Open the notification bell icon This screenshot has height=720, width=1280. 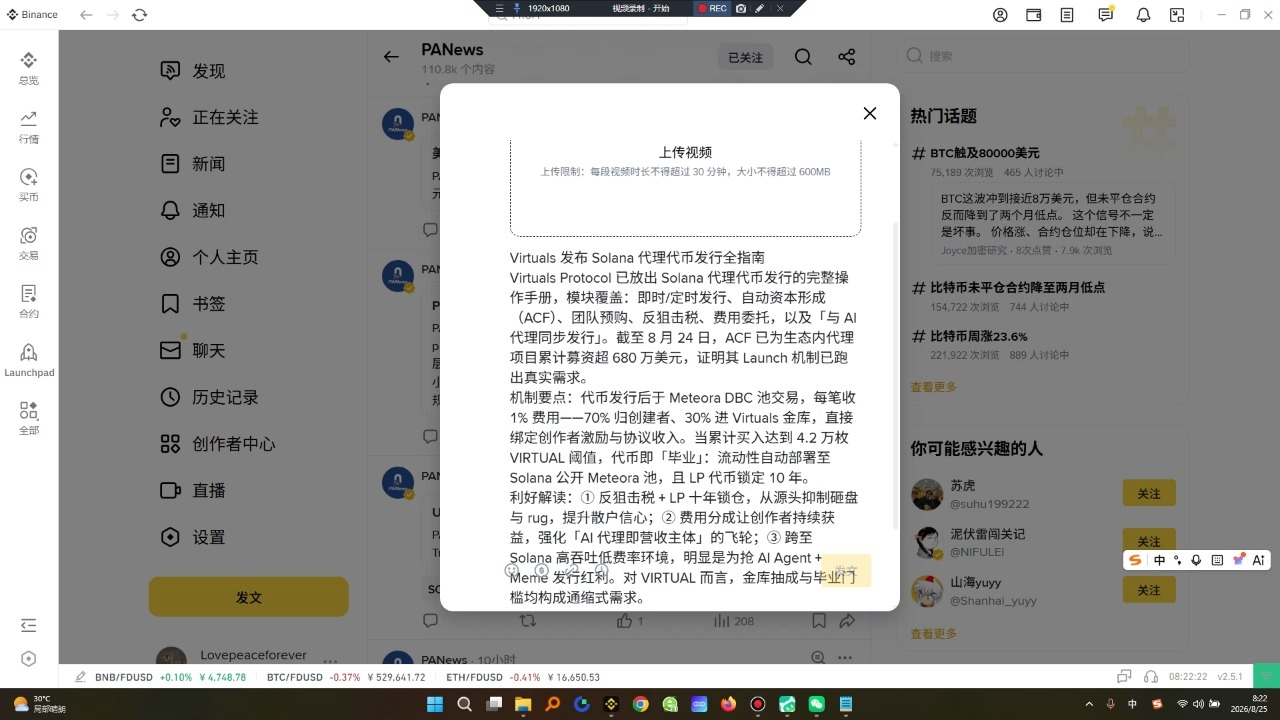(x=1143, y=15)
